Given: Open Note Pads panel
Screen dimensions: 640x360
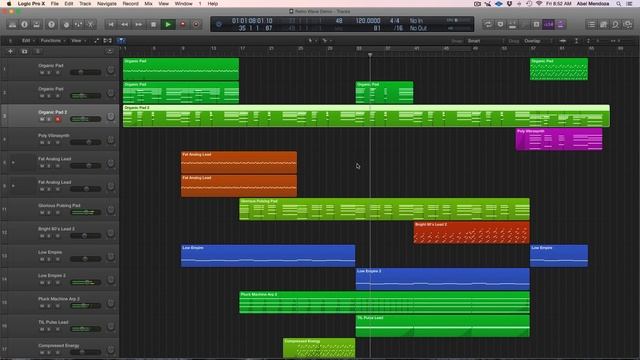Looking at the screenshot, I should (x=603, y=24).
